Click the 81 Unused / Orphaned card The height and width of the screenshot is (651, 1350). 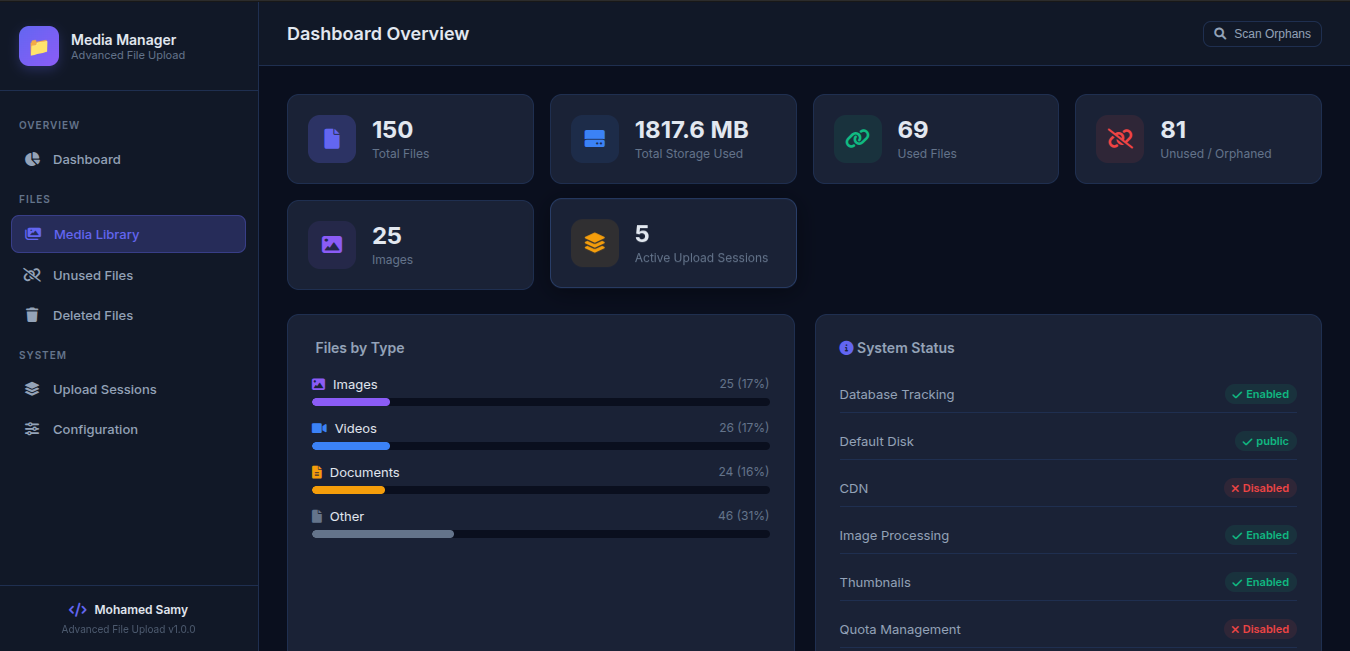tap(1198, 139)
